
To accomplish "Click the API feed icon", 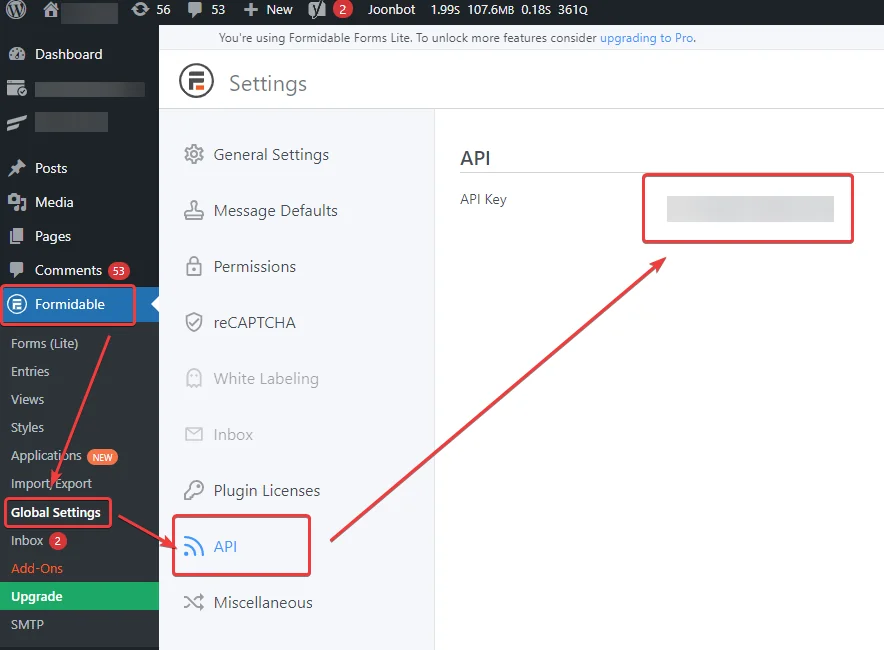I will (x=194, y=546).
